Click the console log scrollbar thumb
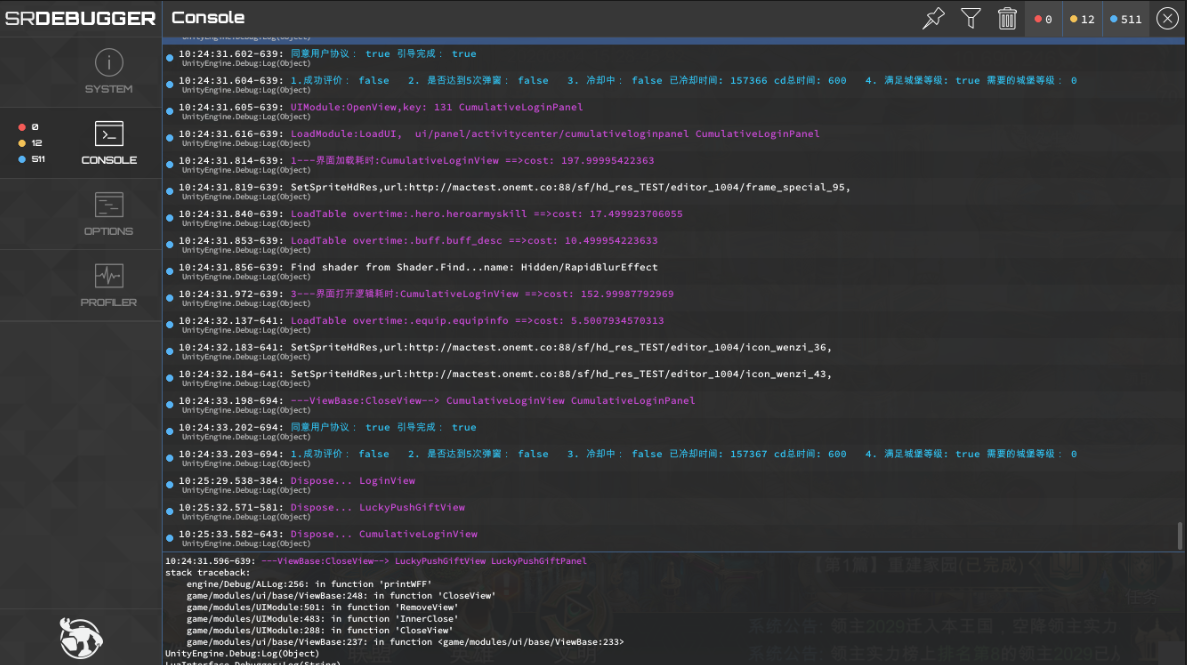This screenshot has height=665, width=1187. [x=1179, y=535]
